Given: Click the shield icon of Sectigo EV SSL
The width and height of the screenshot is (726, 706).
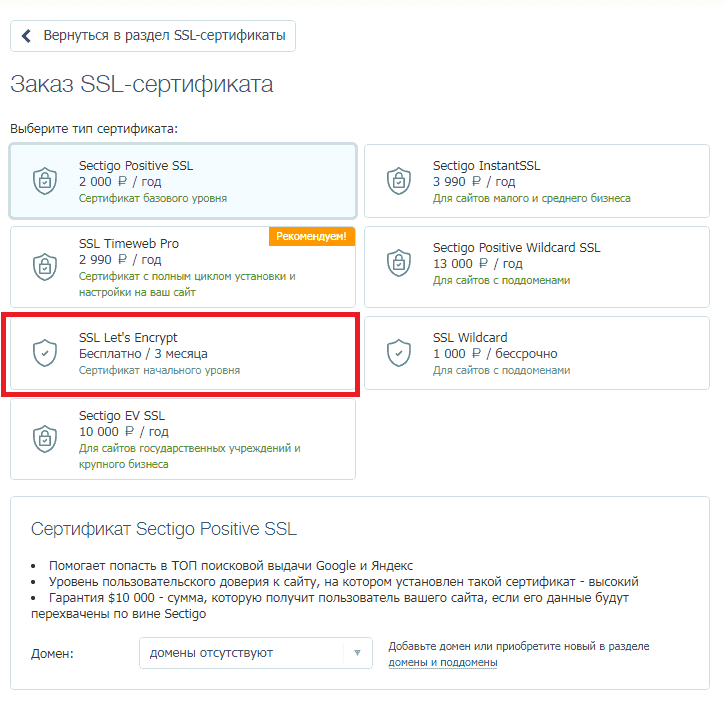Looking at the screenshot, I should click(x=45, y=438).
